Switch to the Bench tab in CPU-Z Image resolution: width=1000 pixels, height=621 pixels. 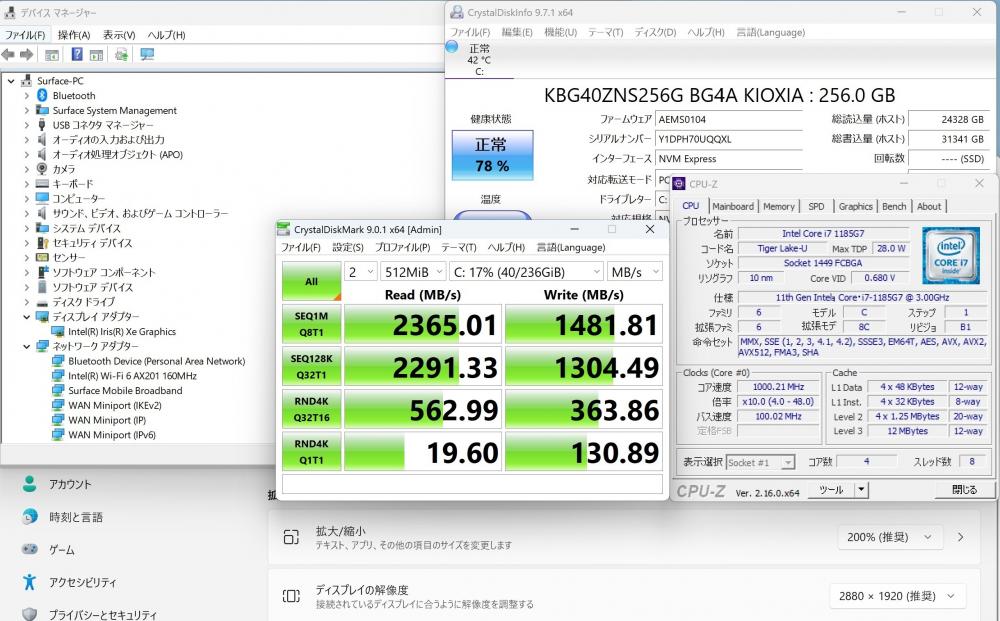(894, 206)
